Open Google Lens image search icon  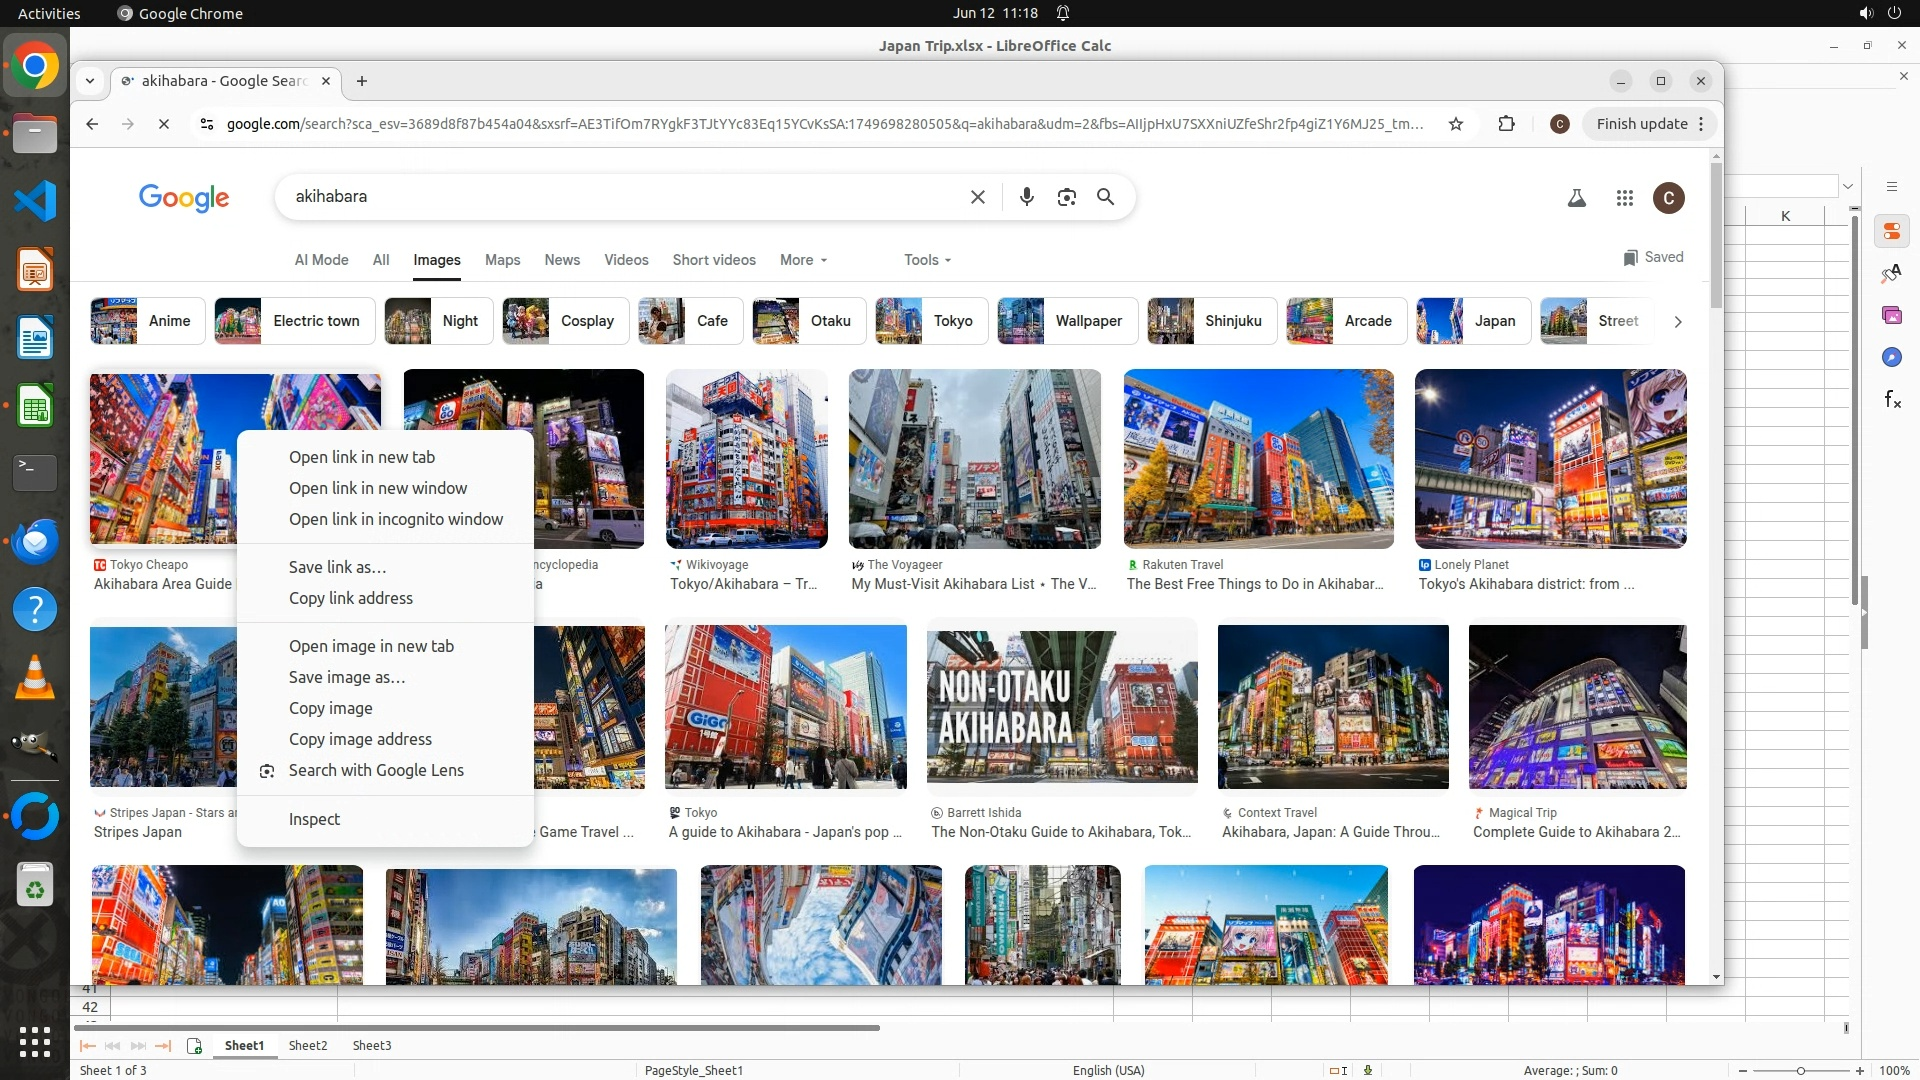pyautogui.click(x=1066, y=197)
